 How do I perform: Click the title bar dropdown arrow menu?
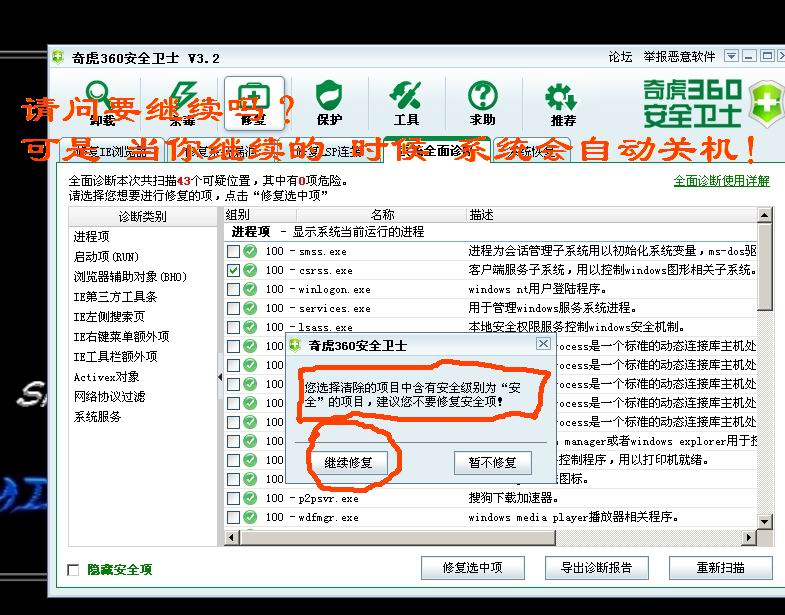pos(731,56)
